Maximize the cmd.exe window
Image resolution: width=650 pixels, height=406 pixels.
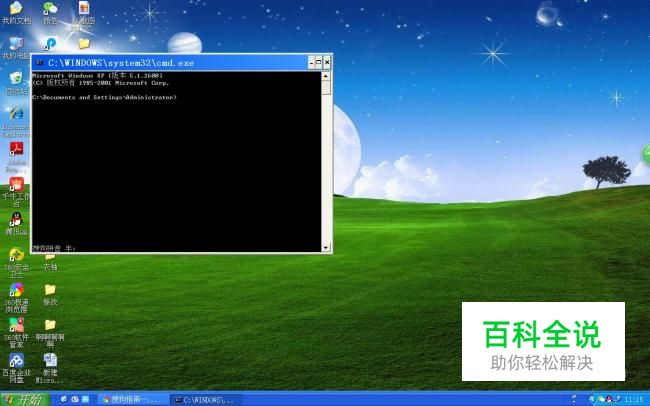tap(319, 63)
